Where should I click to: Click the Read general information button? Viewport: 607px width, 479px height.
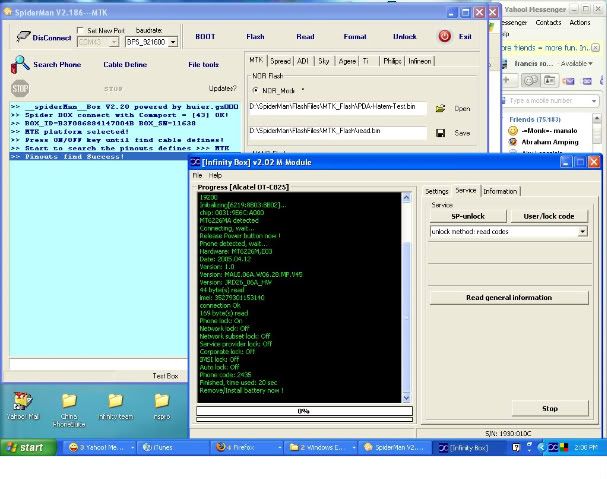509,297
